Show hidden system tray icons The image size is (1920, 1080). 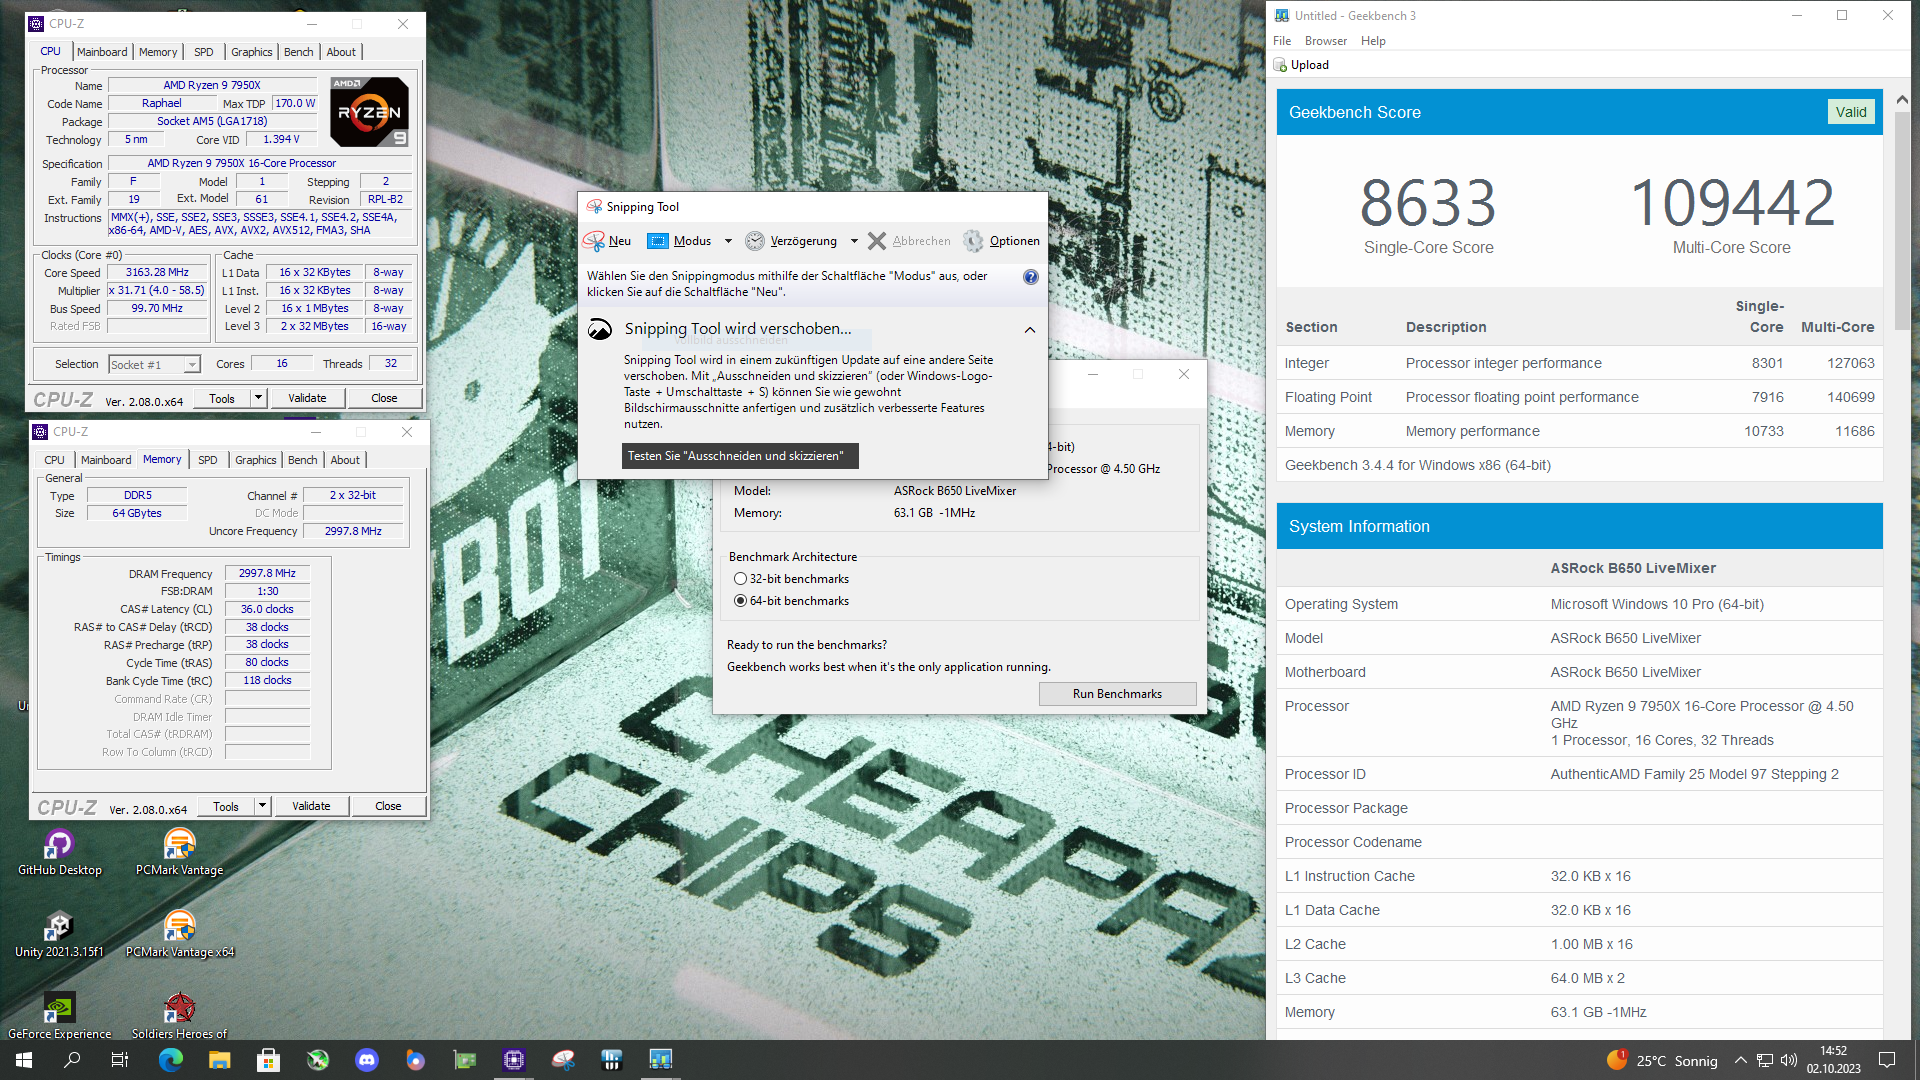tap(1741, 1061)
